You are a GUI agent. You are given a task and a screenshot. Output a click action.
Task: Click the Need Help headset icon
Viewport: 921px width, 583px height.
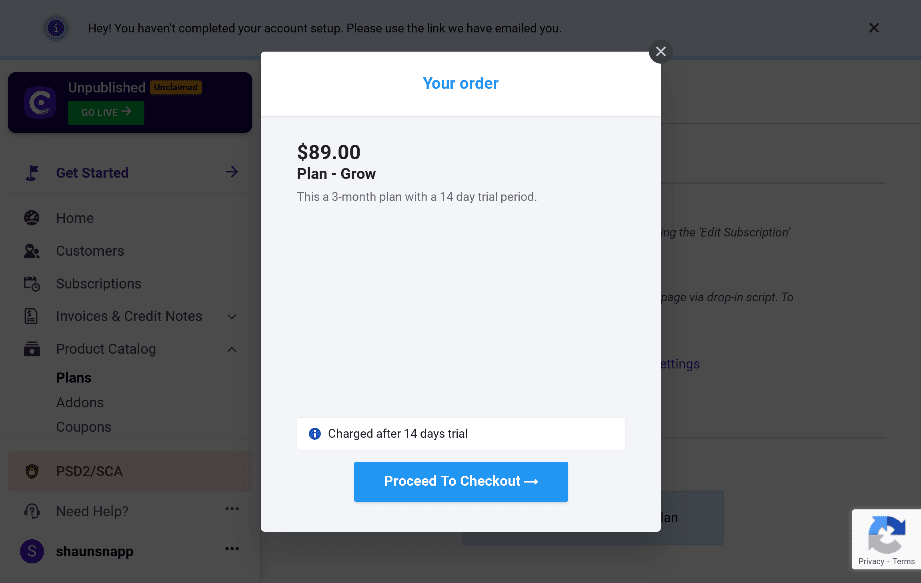tap(32, 511)
